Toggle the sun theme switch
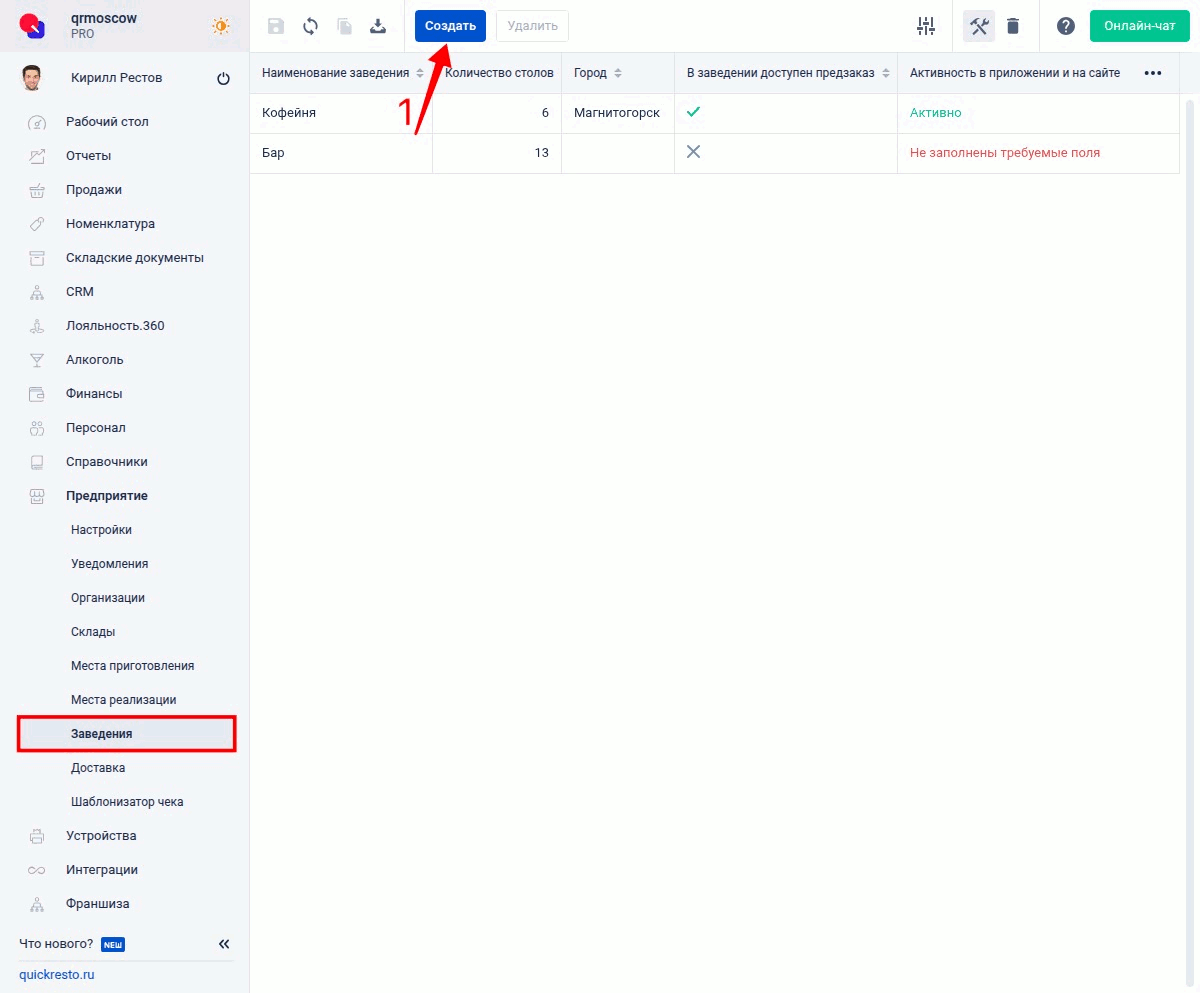Screen dimensions: 1200x993 point(221,26)
